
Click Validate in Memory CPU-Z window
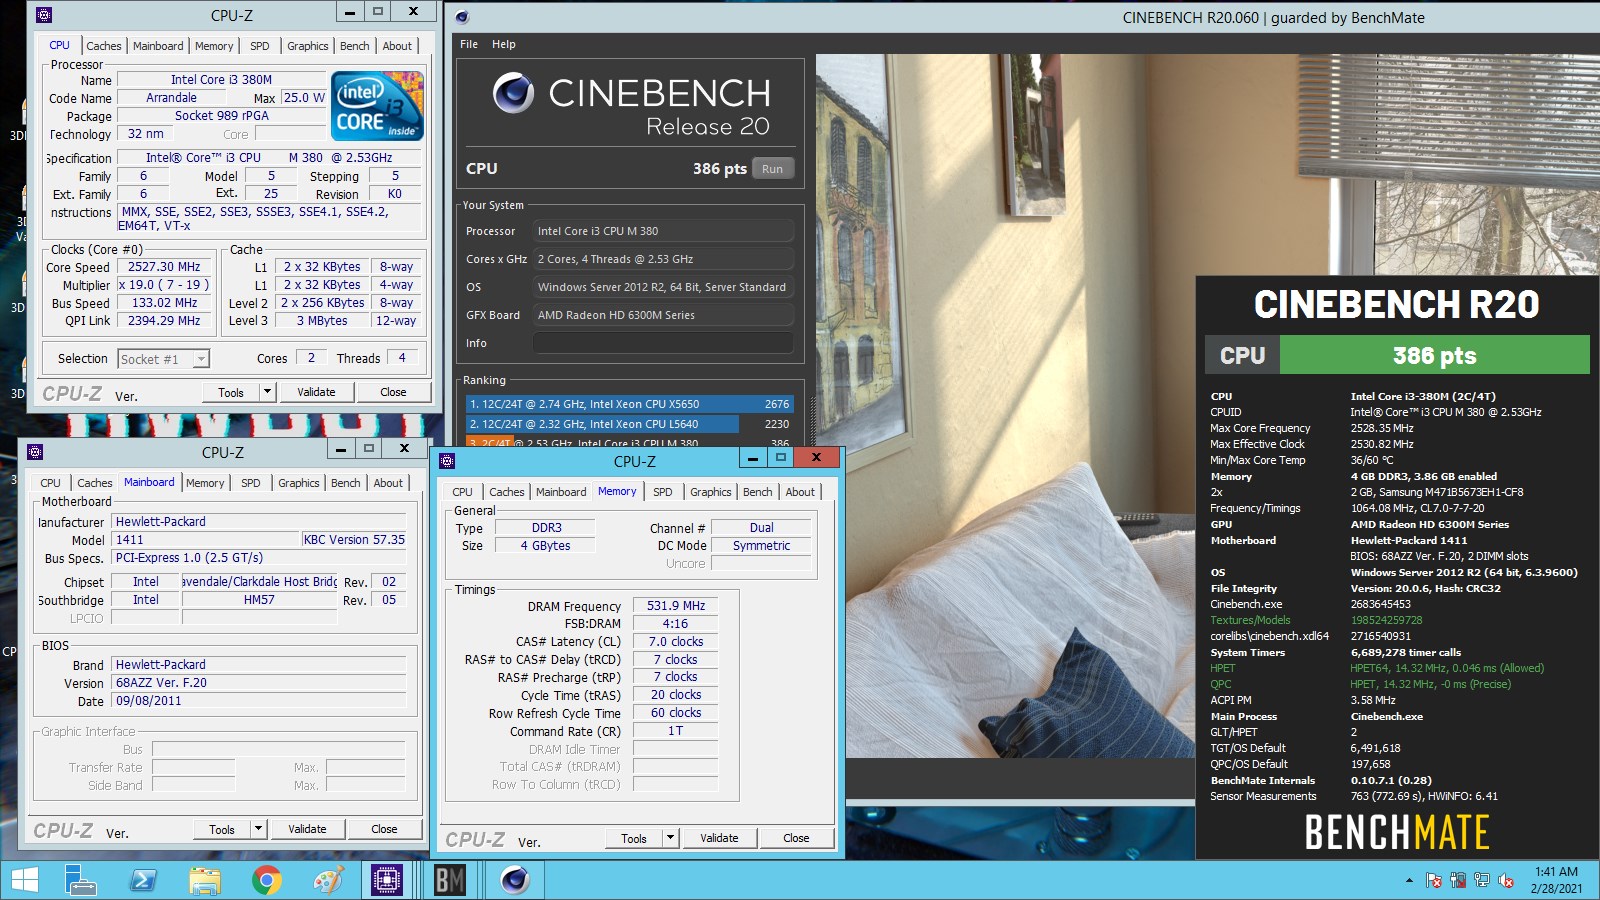point(719,838)
